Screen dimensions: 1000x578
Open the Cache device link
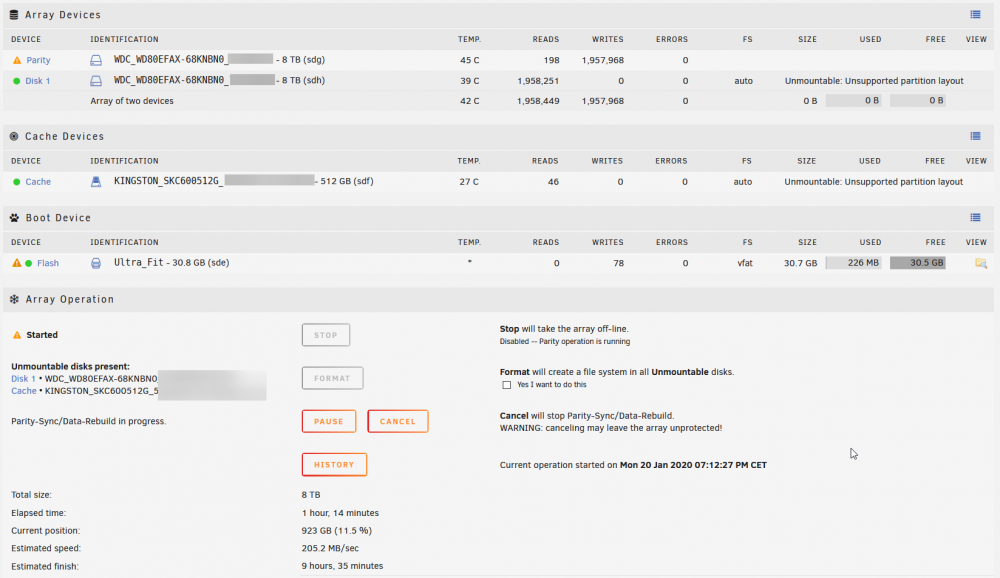(38, 182)
